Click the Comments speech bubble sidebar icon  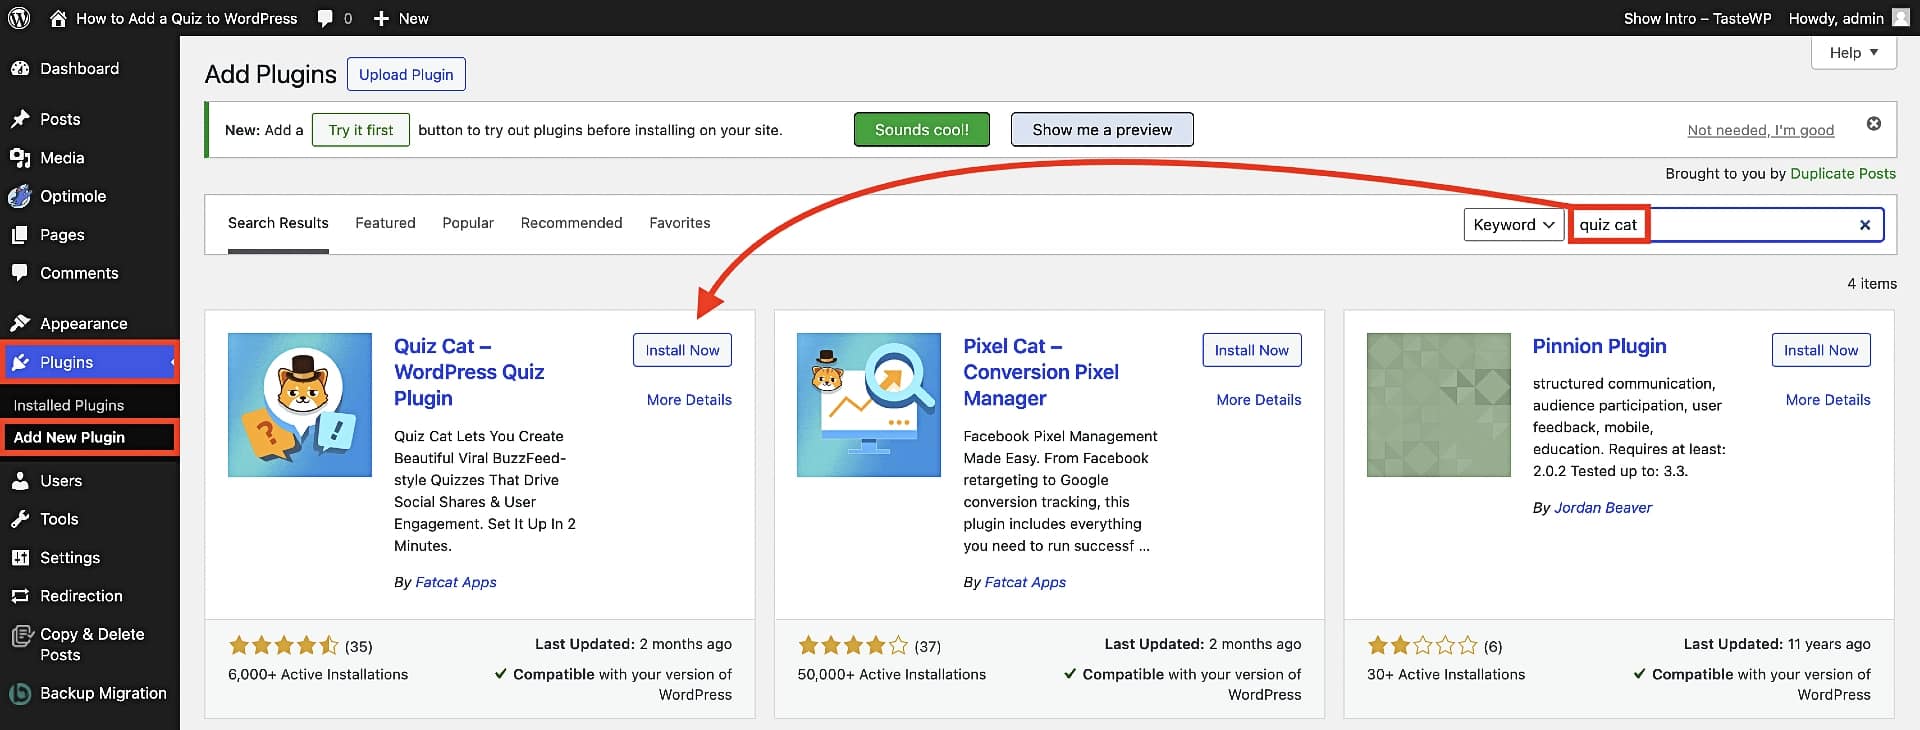20,273
